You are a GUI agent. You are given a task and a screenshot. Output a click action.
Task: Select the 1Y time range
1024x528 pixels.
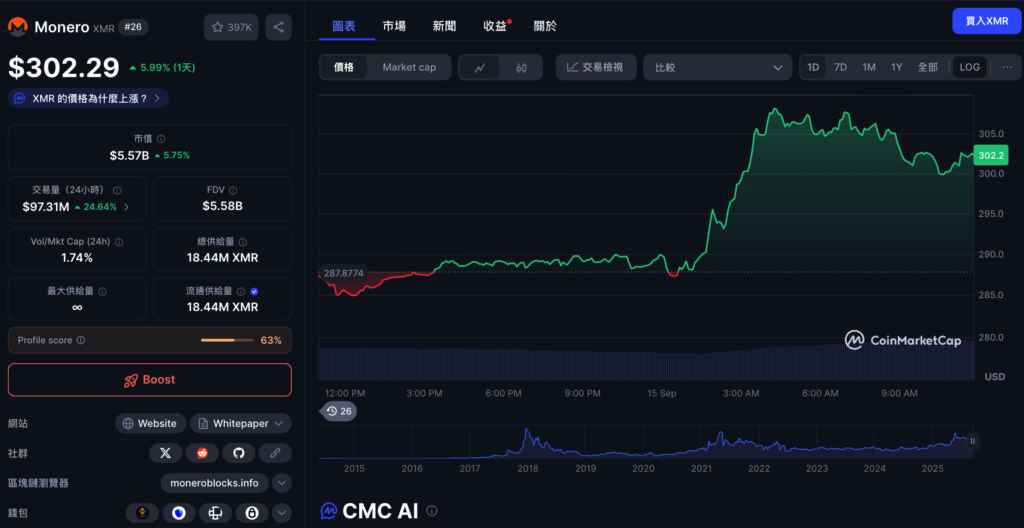tap(897, 67)
